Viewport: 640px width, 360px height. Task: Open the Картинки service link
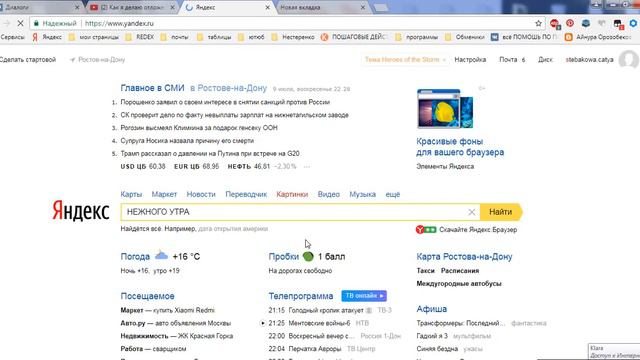(292, 194)
